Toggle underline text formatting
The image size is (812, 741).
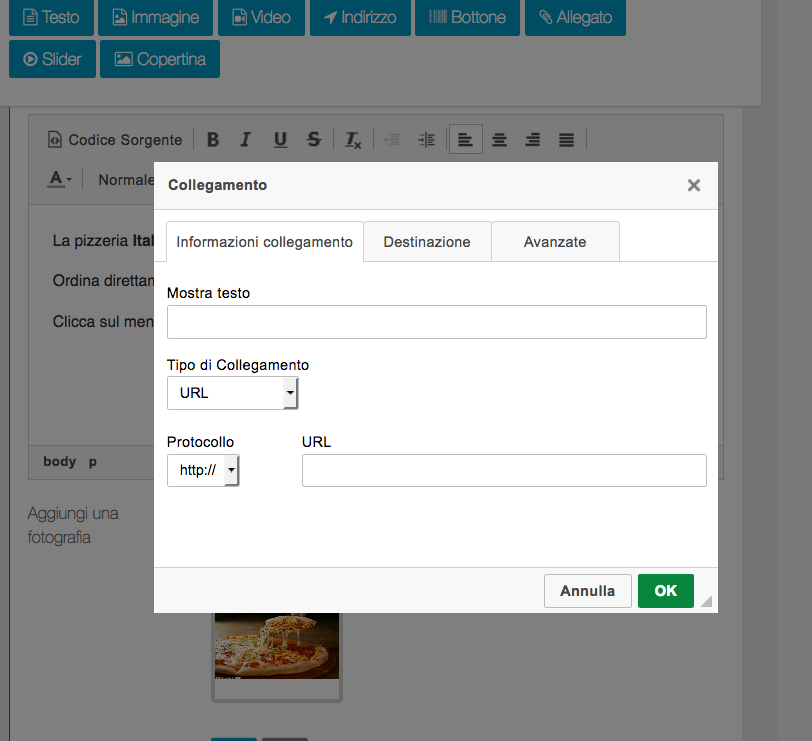(280, 140)
